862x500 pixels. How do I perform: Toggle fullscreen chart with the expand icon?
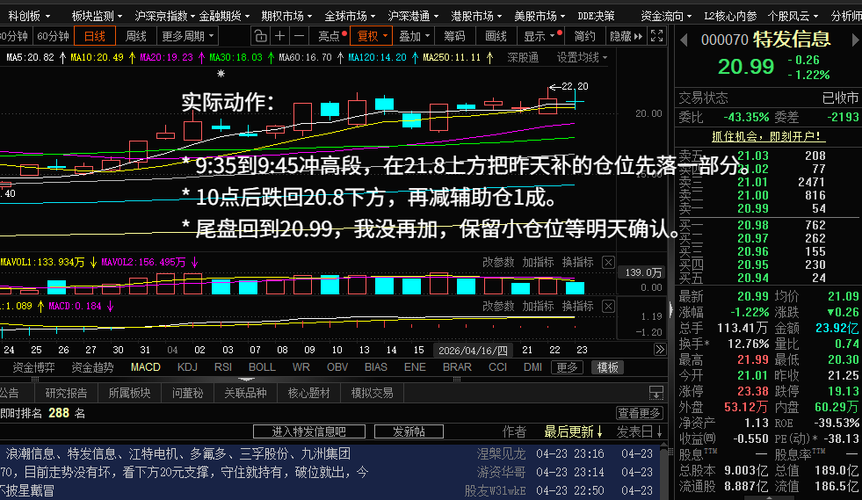656,36
